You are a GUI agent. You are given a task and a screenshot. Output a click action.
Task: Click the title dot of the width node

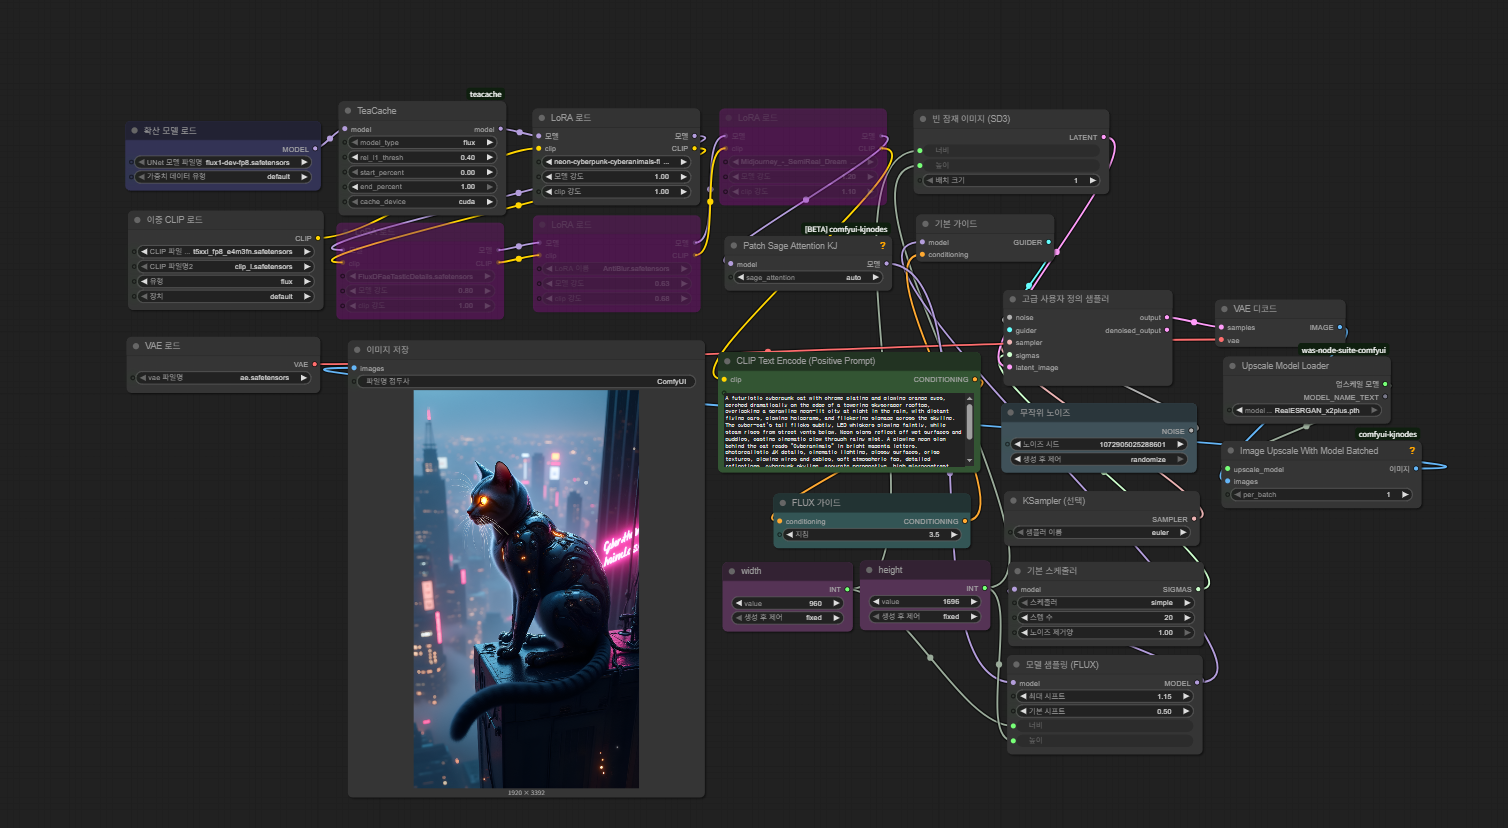click(x=732, y=570)
